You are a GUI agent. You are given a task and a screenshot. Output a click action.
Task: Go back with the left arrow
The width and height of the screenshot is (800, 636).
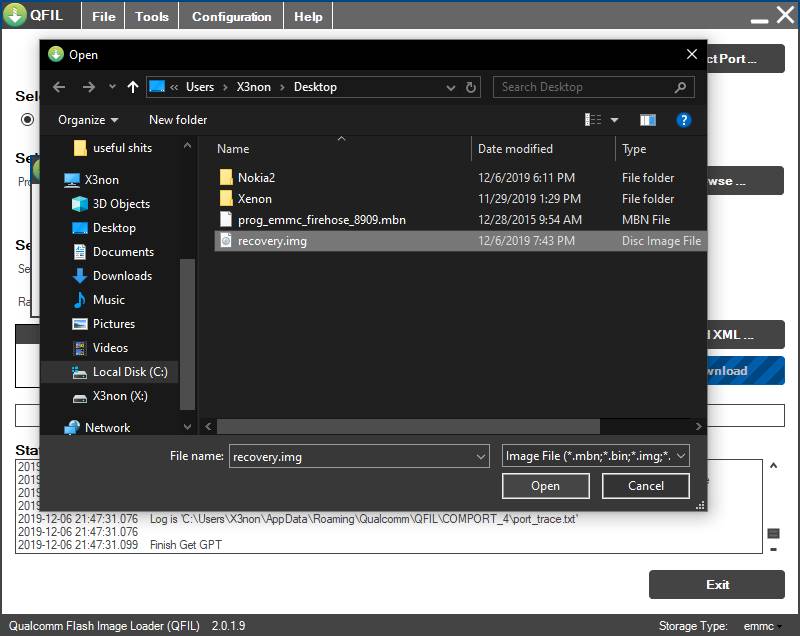click(59, 87)
